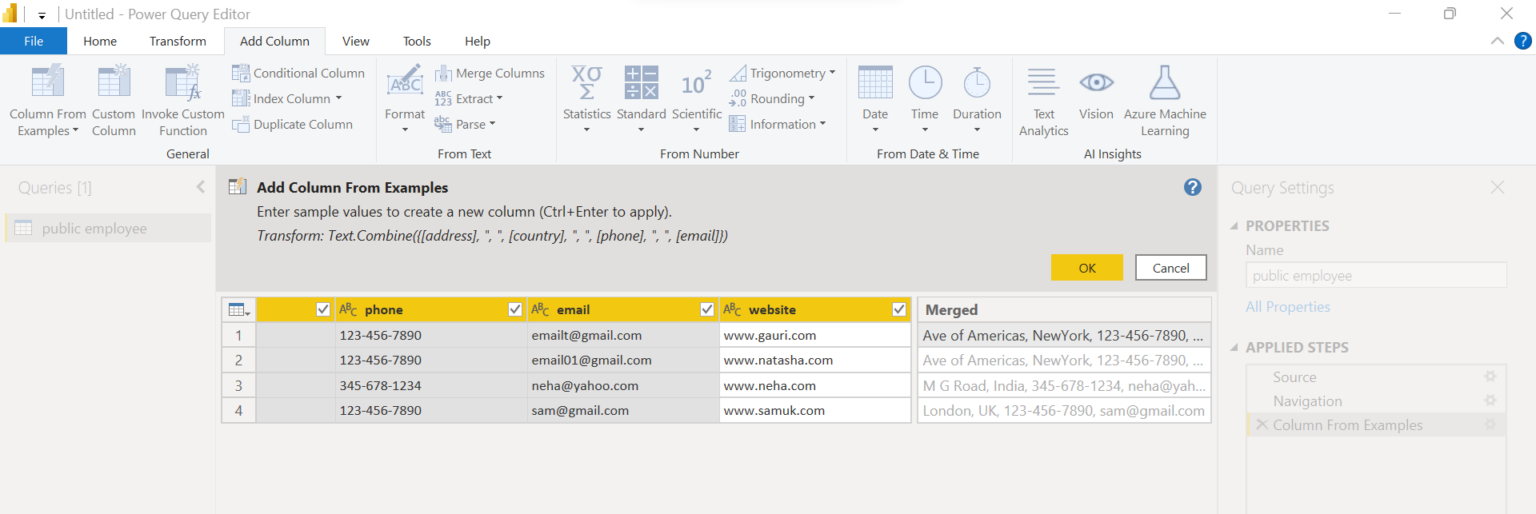This screenshot has height=514, width=1536.
Task: Toggle the website column checkbox
Action: 899,310
